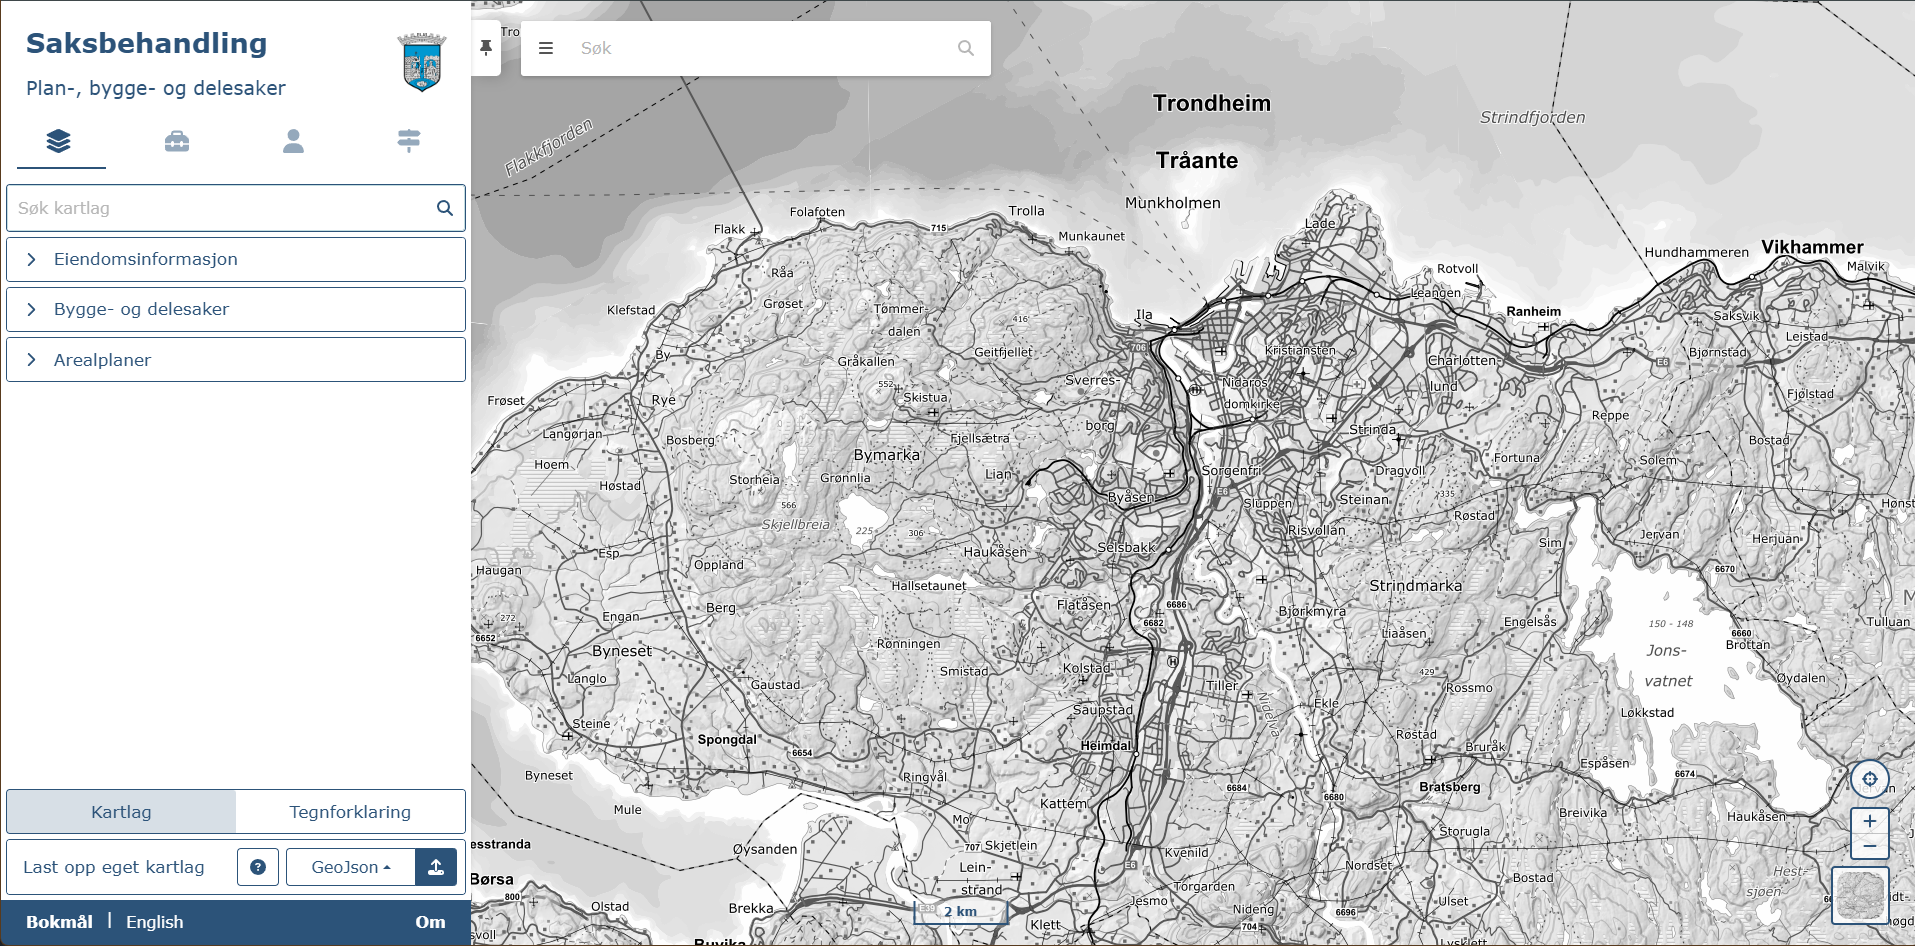Image resolution: width=1915 pixels, height=946 pixels.
Task: Switch to the Tegnforklaring tab
Action: pyautogui.click(x=350, y=812)
